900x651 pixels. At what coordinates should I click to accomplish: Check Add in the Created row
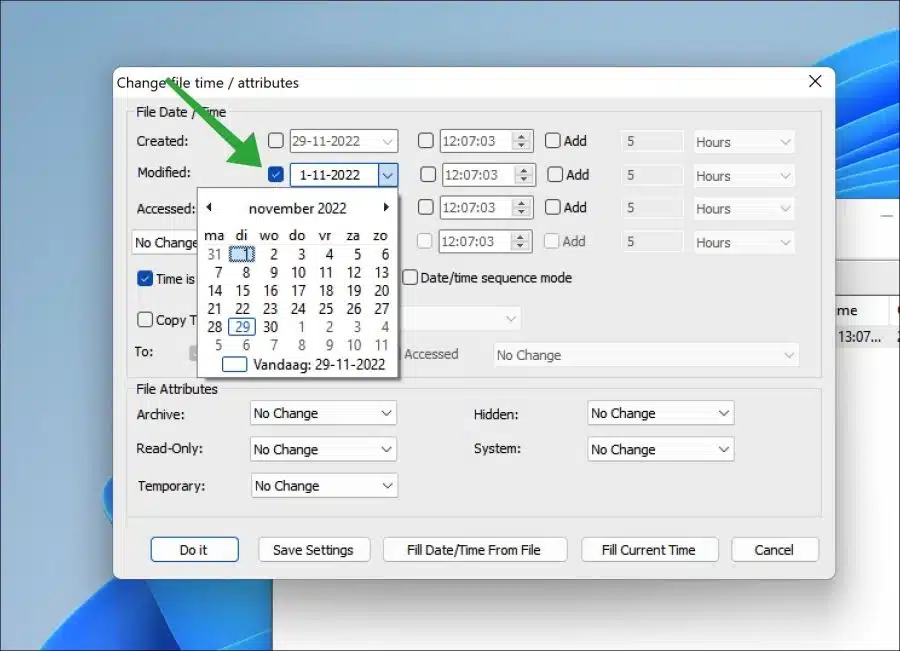[552, 141]
